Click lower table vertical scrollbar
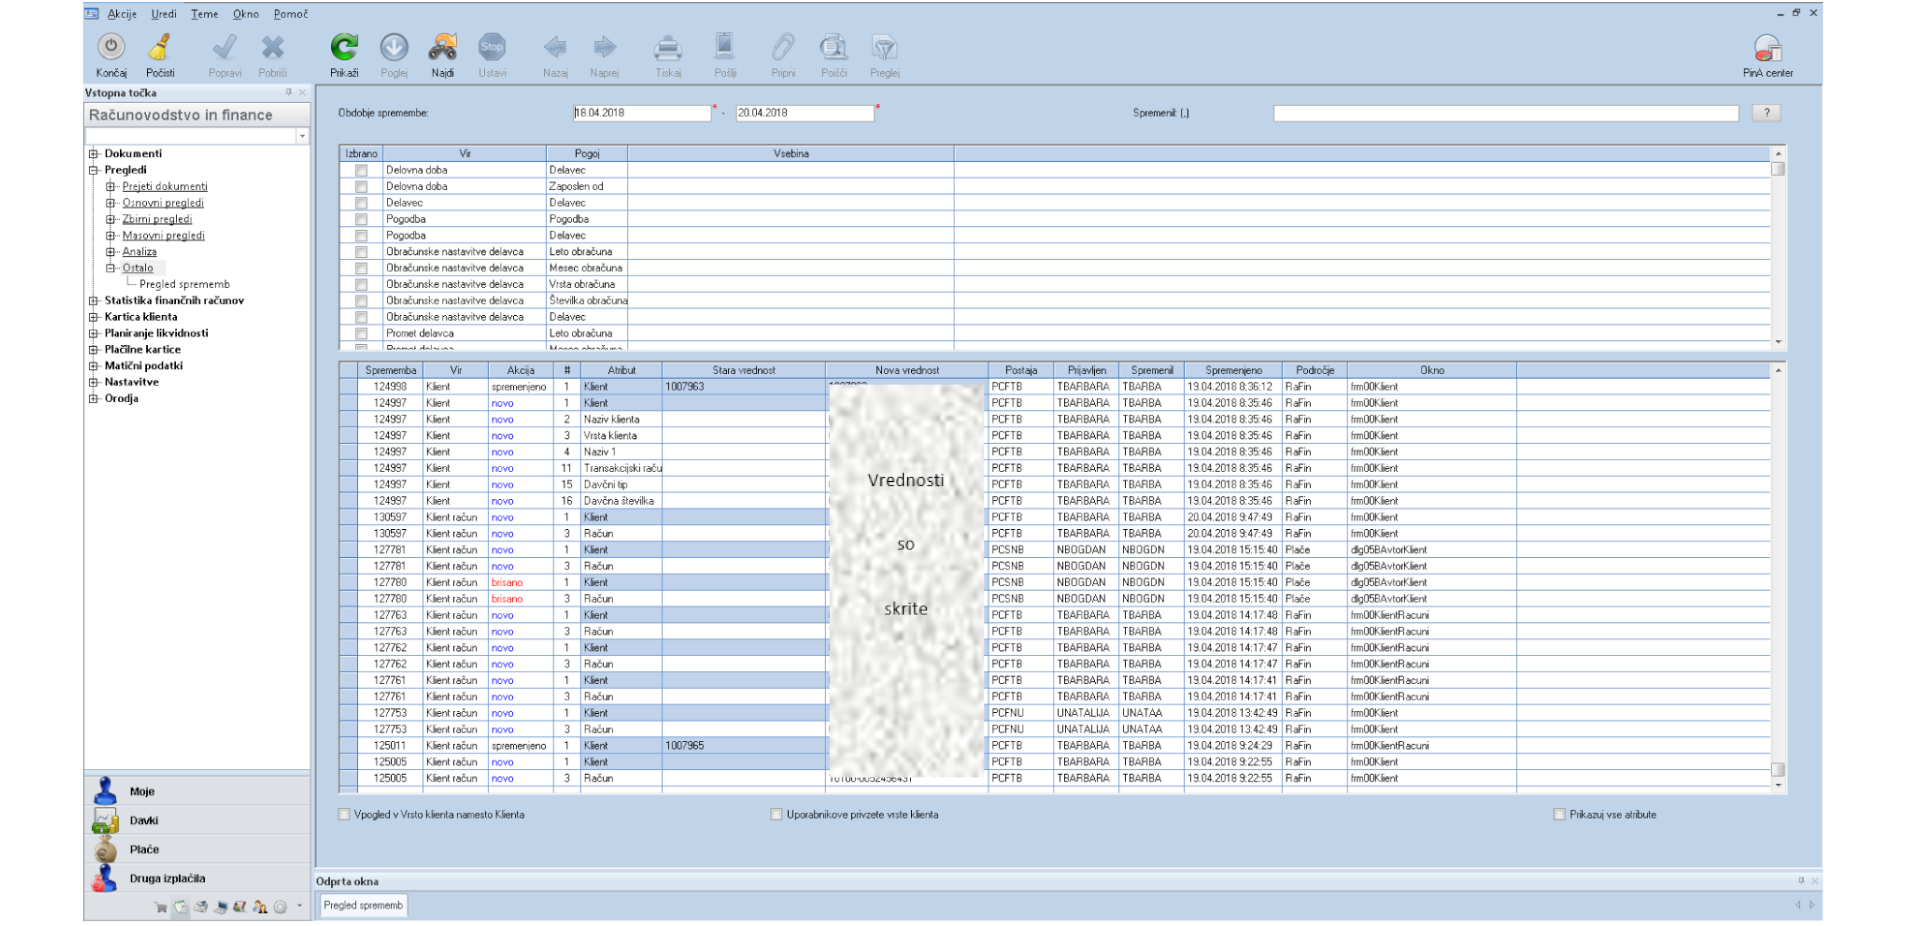This screenshot has height=926, width=1914. coord(1778,578)
